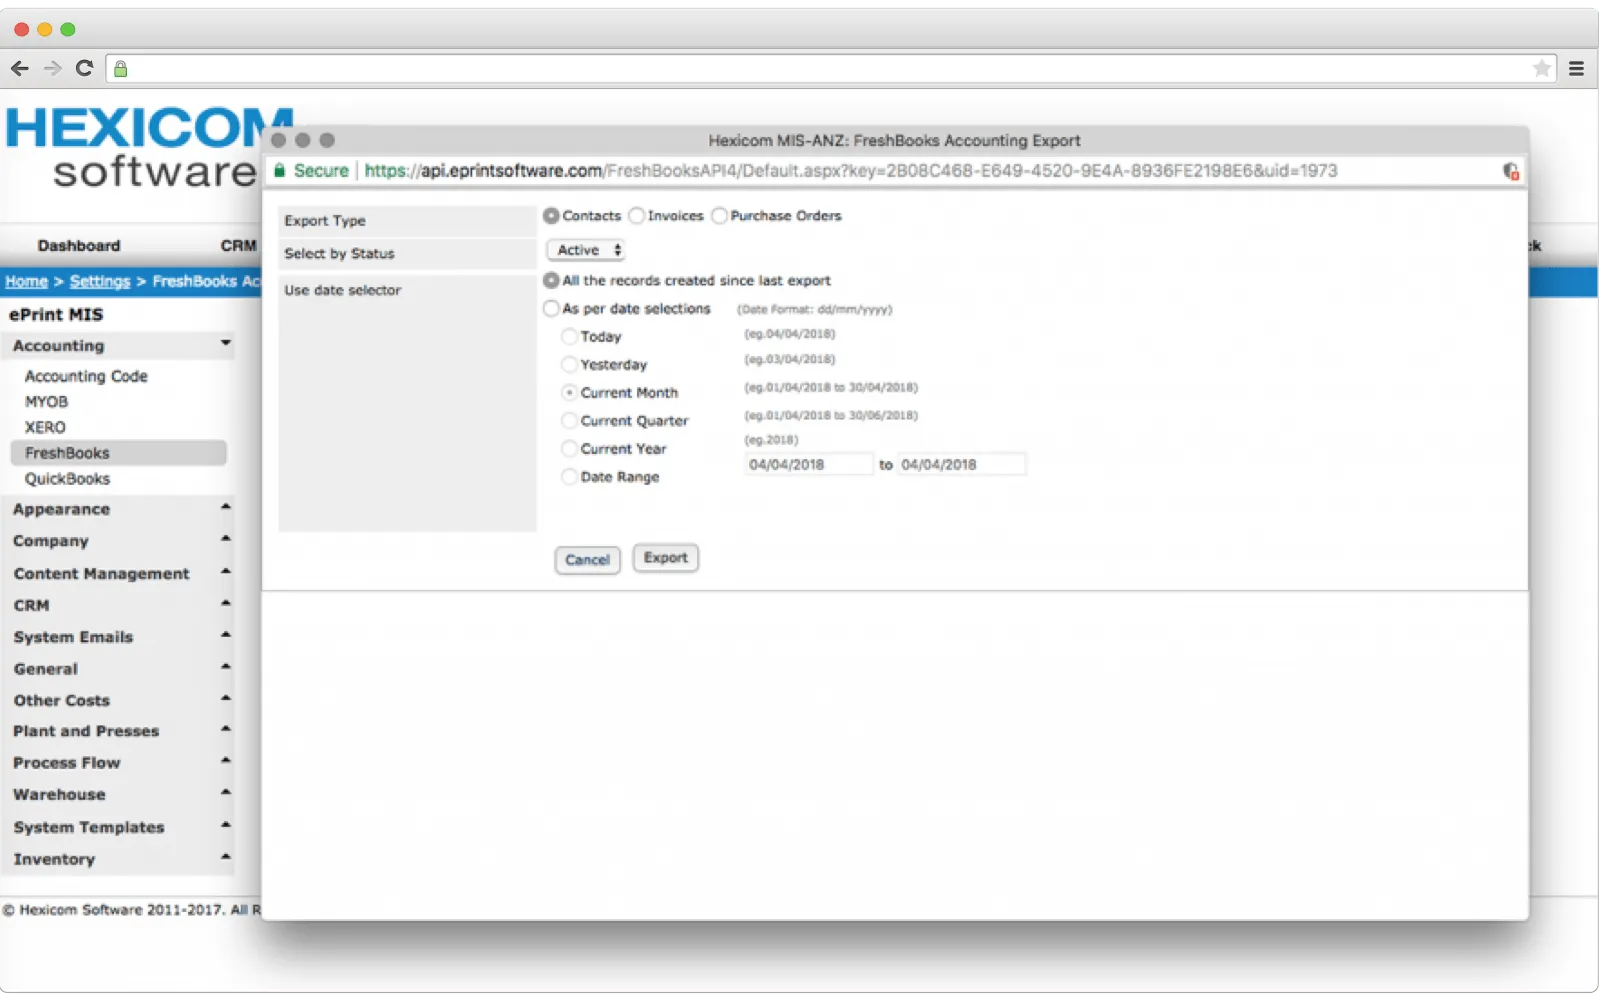Click the 'ePrint MIS' sidebar heading
This screenshot has width=1600, height=1000.
(56, 315)
